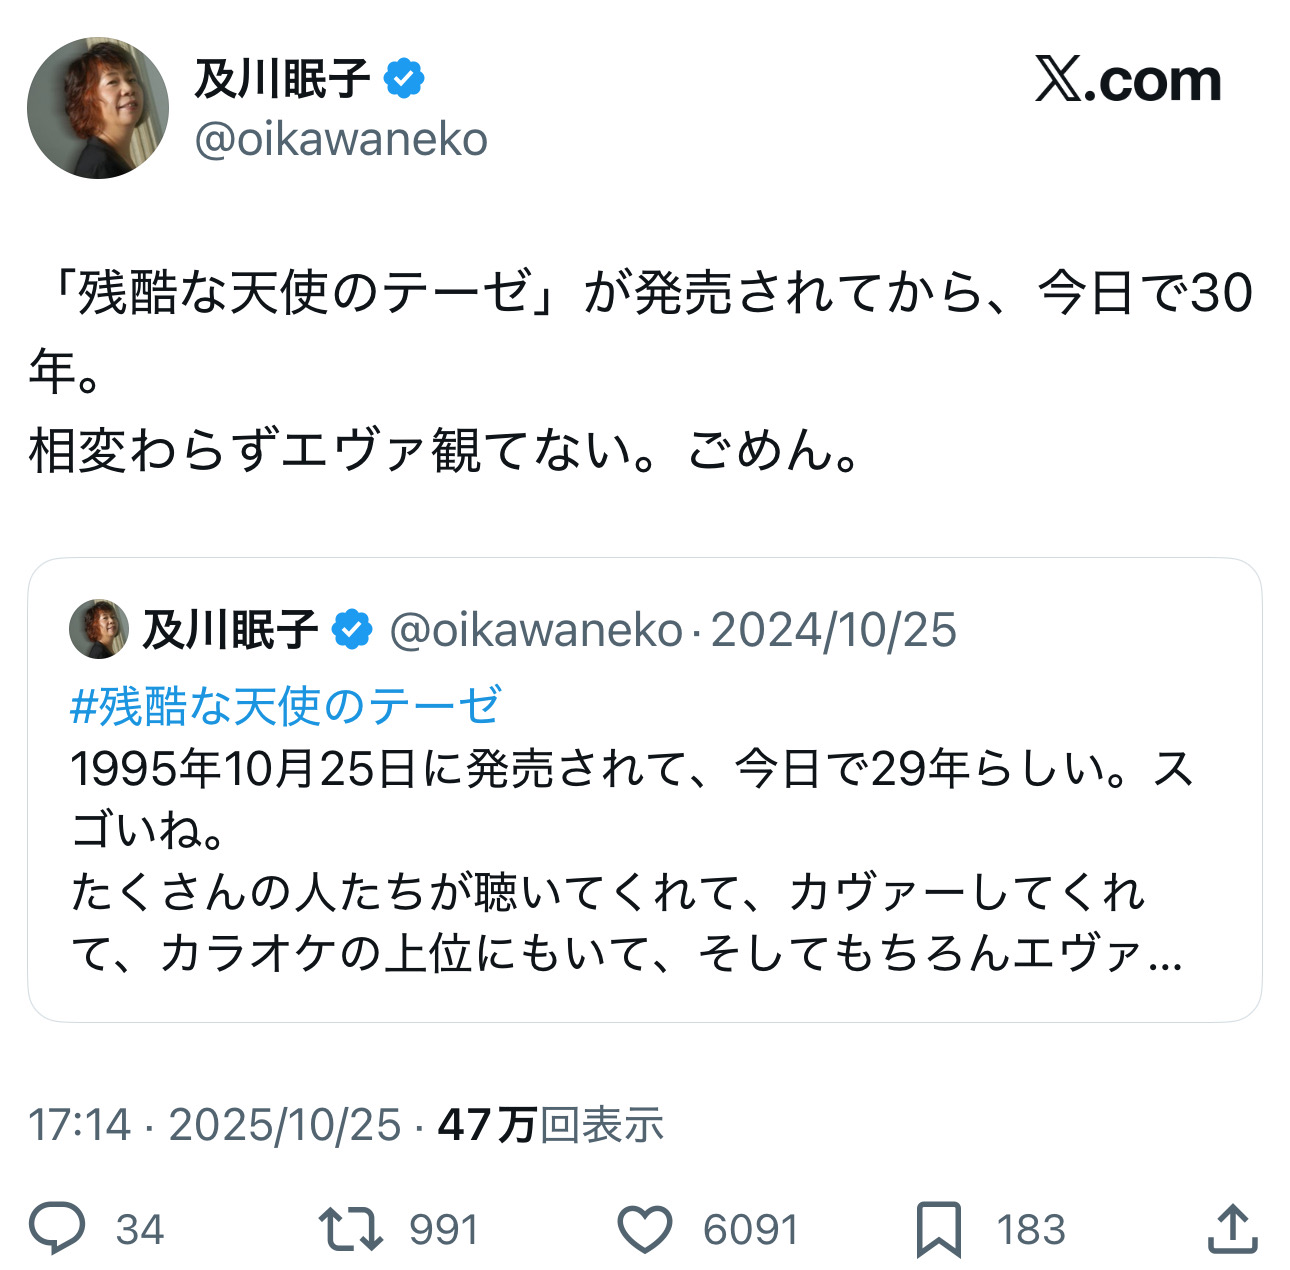Click the reply speech bubble icon

click(x=57, y=1229)
